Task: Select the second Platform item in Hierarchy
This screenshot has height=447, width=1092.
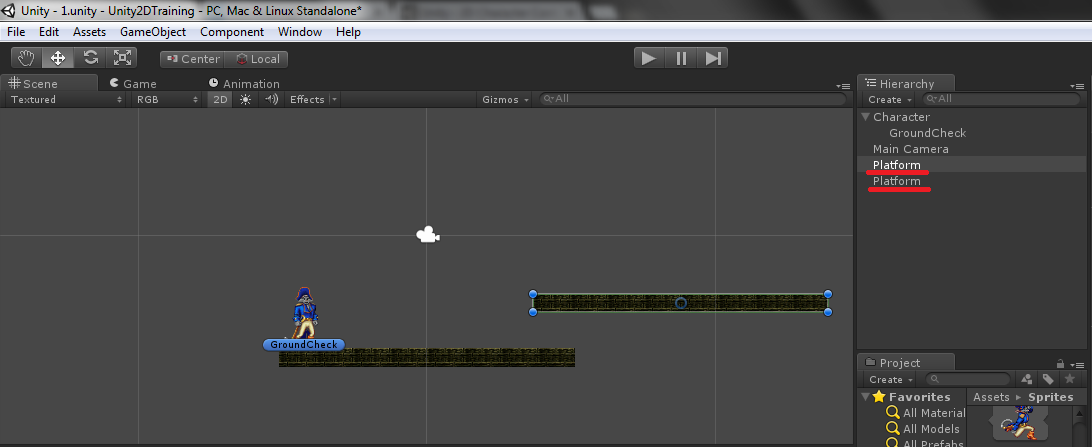Action: pyautogui.click(x=896, y=181)
